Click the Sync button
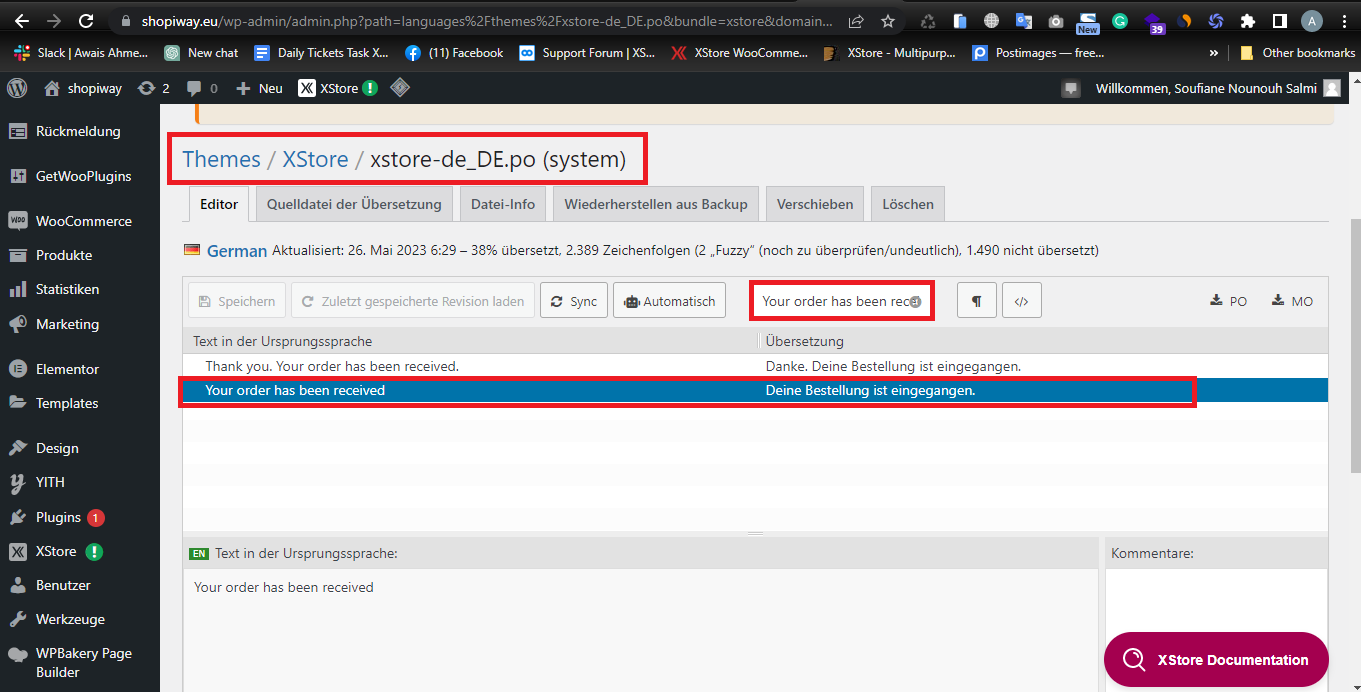This screenshot has width=1361, height=692. 574,301
